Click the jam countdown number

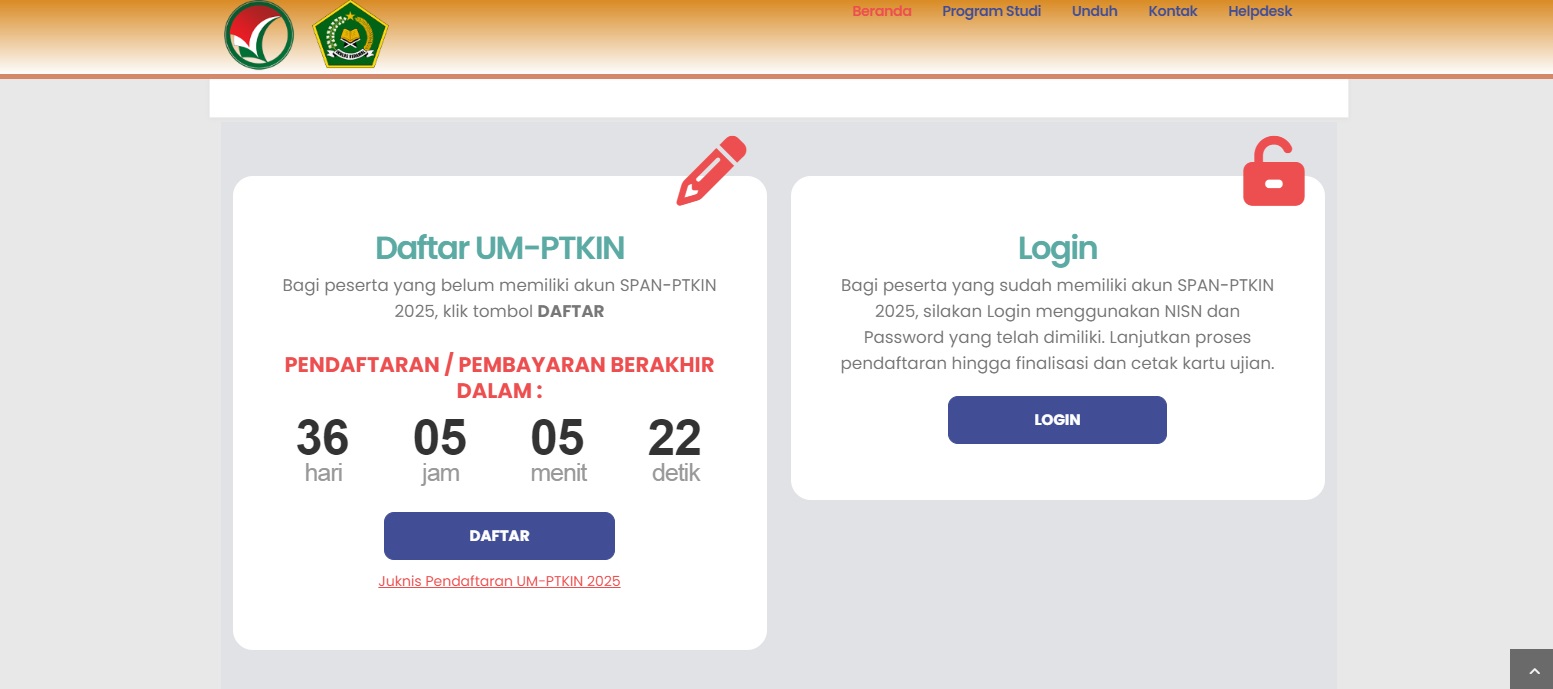(x=440, y=438)
